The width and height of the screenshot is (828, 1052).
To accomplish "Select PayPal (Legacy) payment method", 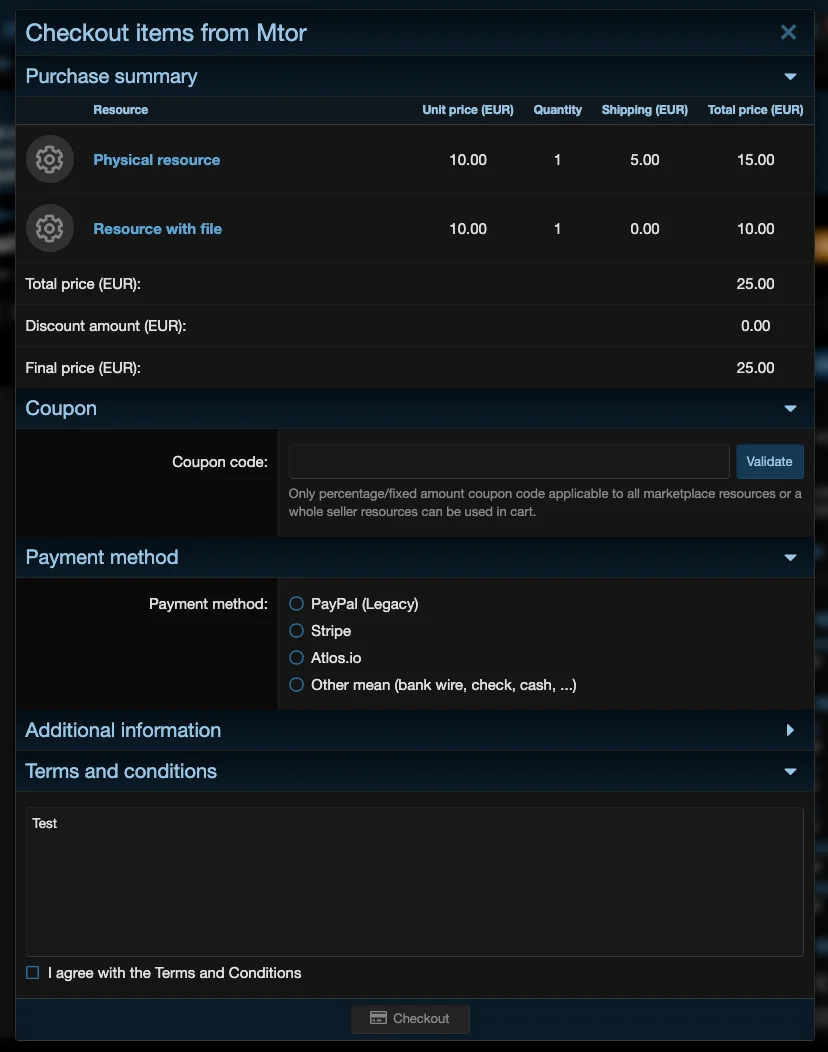I will click(x=296, y=604).
